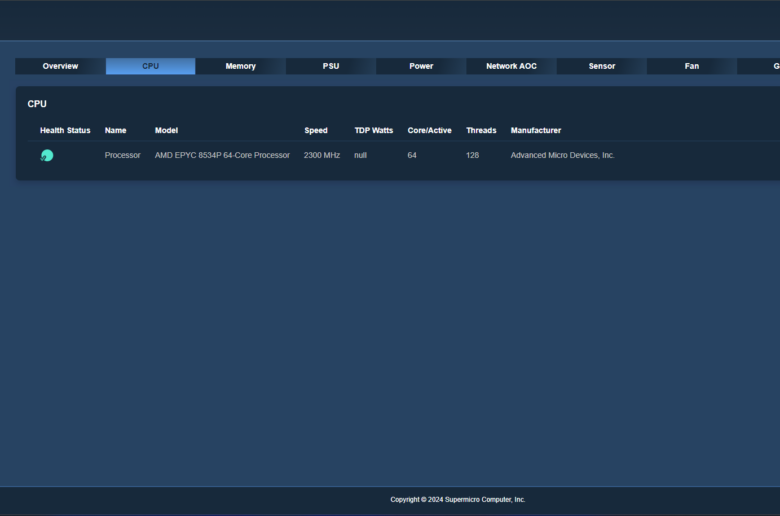Open the Overview tab
The width and height of the screenshot is (780, 516).
pyautogui.click(x=60, y=66)
